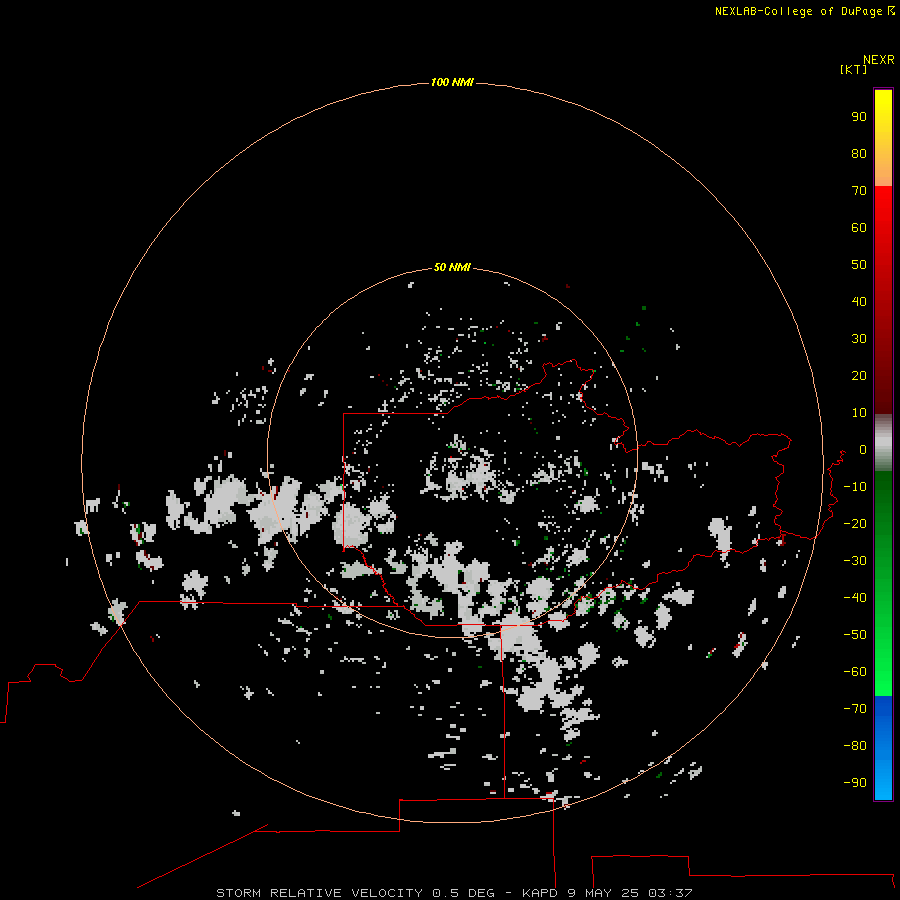900x900 pixels.
Task: Click the [KT] units label
Action: coord(854,69)
